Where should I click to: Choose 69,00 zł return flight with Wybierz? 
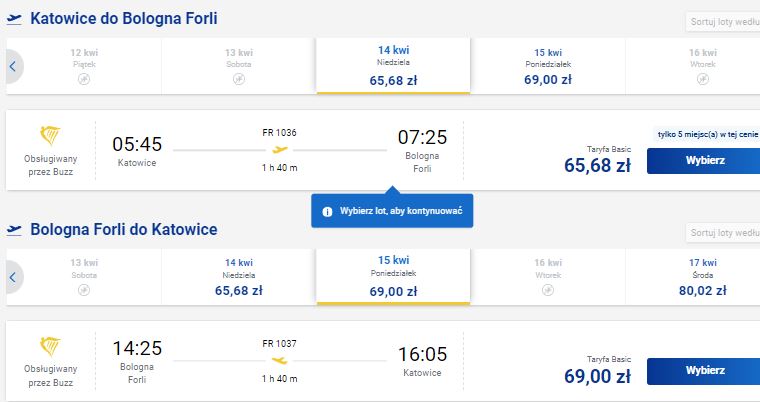[703, 371]
